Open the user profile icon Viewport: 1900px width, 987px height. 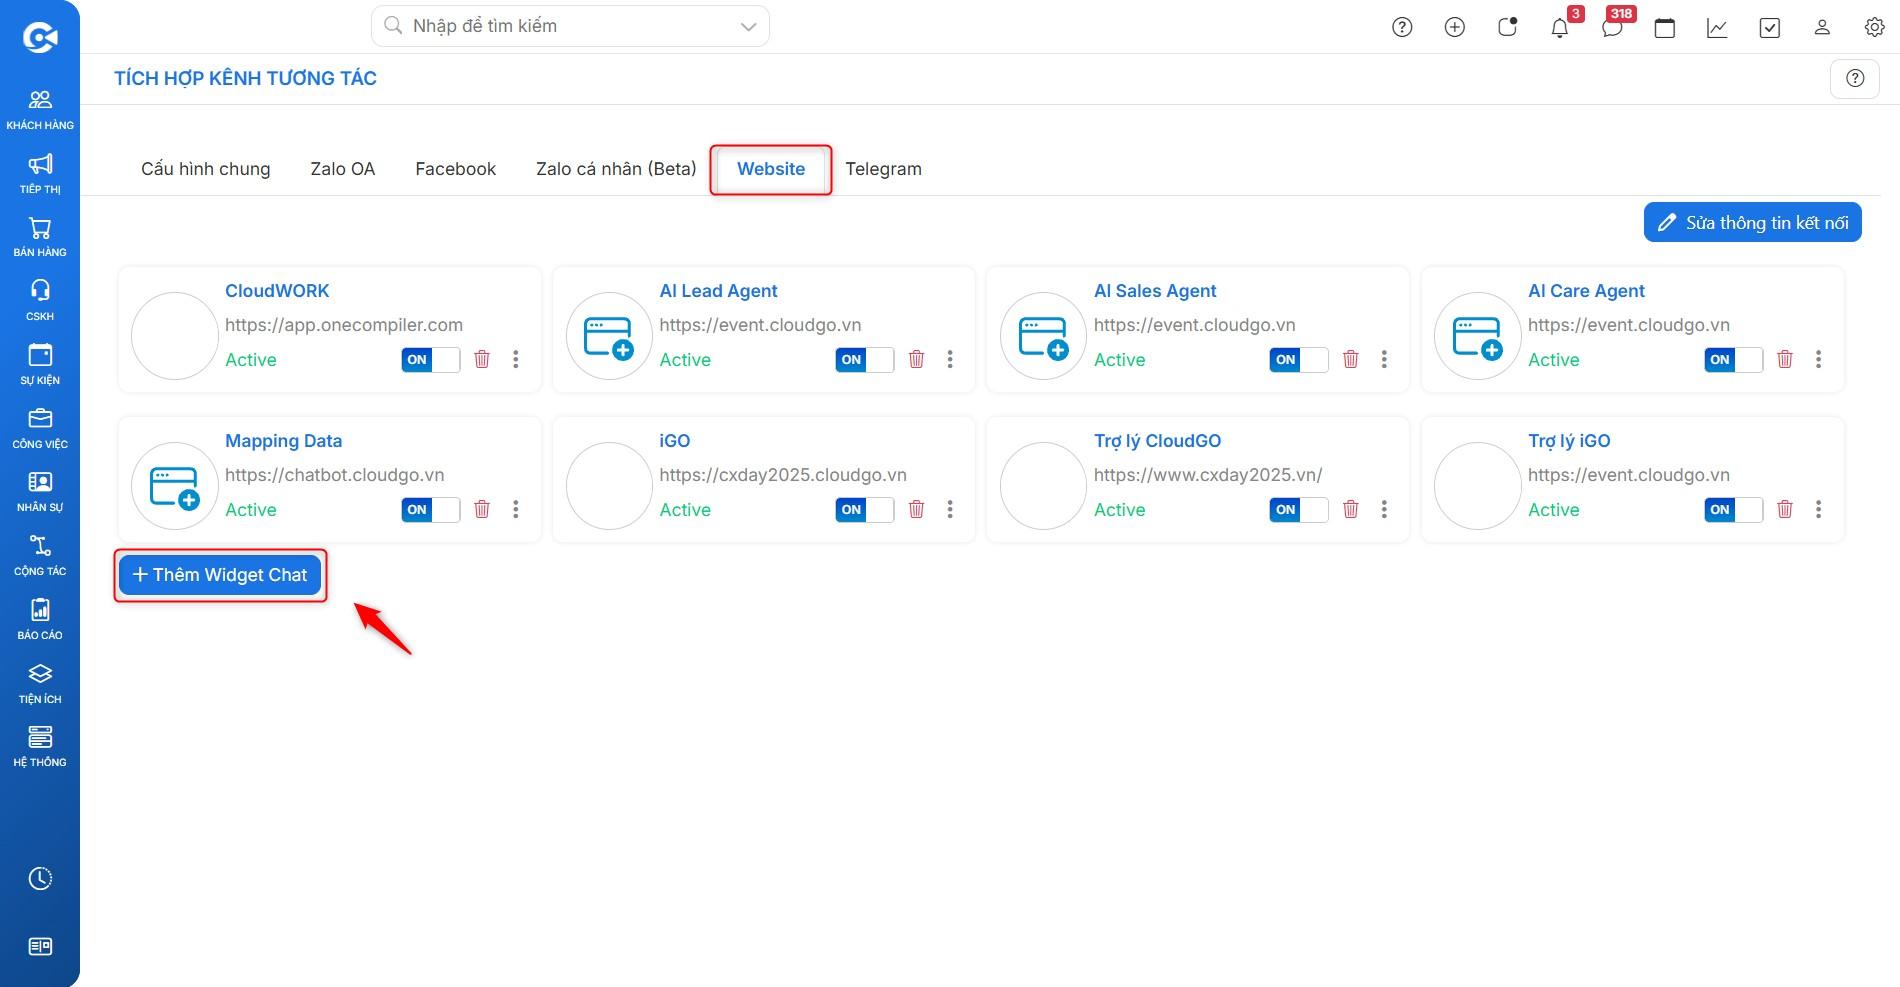click(x=1822, y=28)
